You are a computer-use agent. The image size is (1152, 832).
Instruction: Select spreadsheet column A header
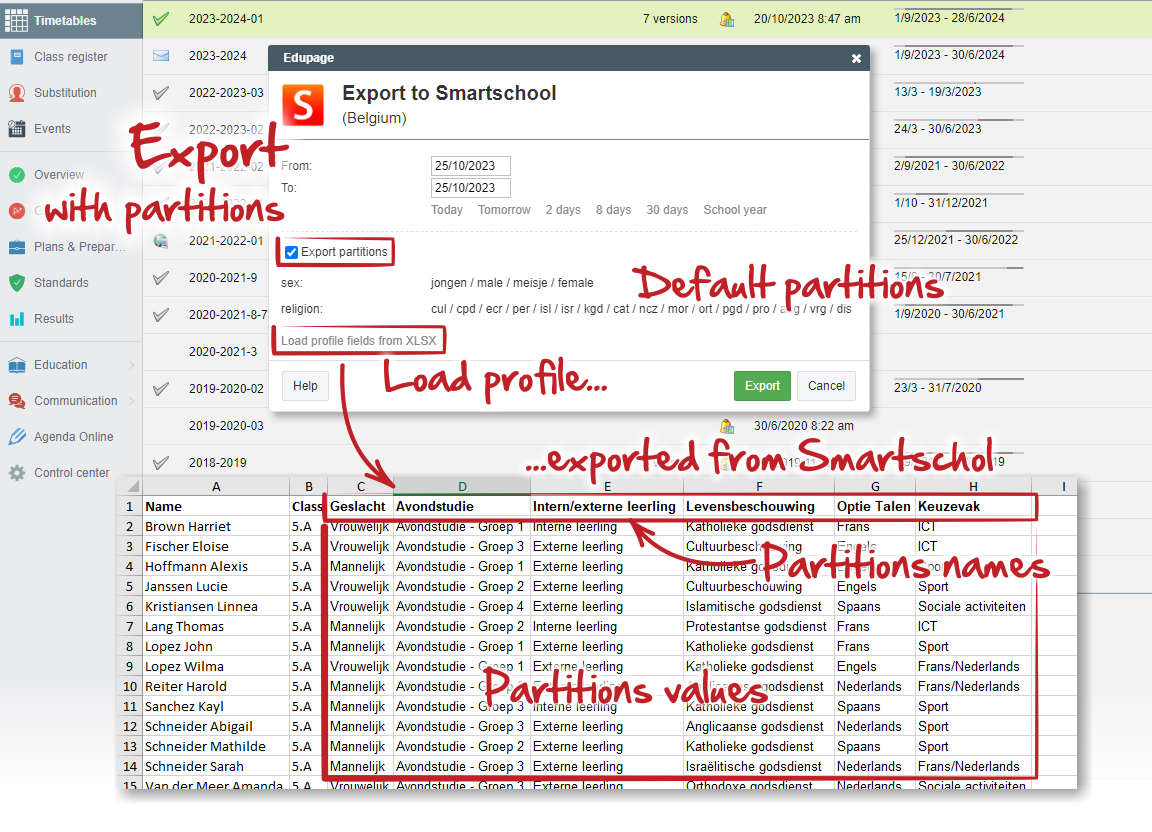[x=216, y=487]
